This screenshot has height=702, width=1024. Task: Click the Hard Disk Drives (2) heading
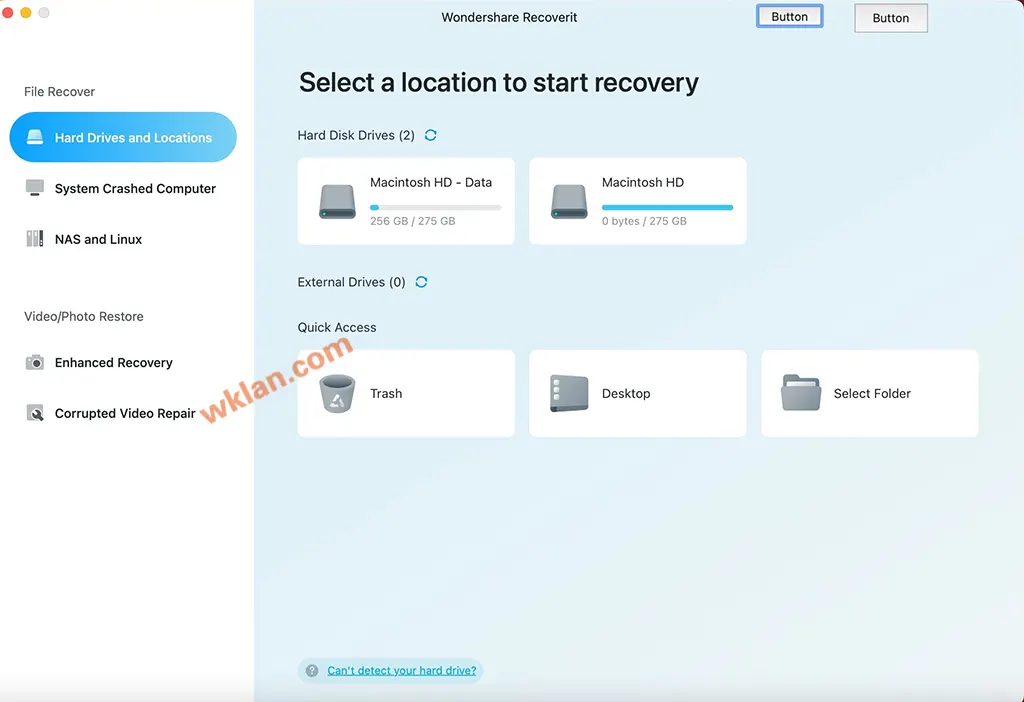pyautogui.click(x=356, y=135)
